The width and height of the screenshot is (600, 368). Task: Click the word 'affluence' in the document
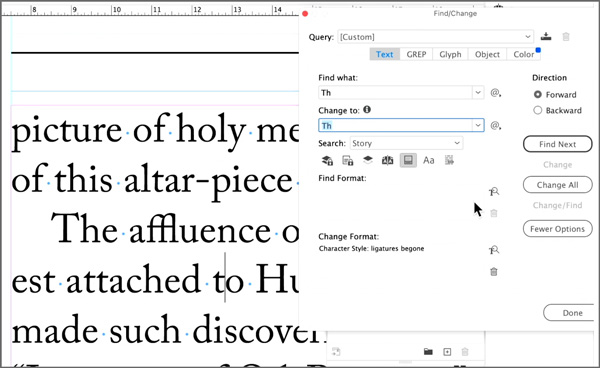[x=200, y=230]
